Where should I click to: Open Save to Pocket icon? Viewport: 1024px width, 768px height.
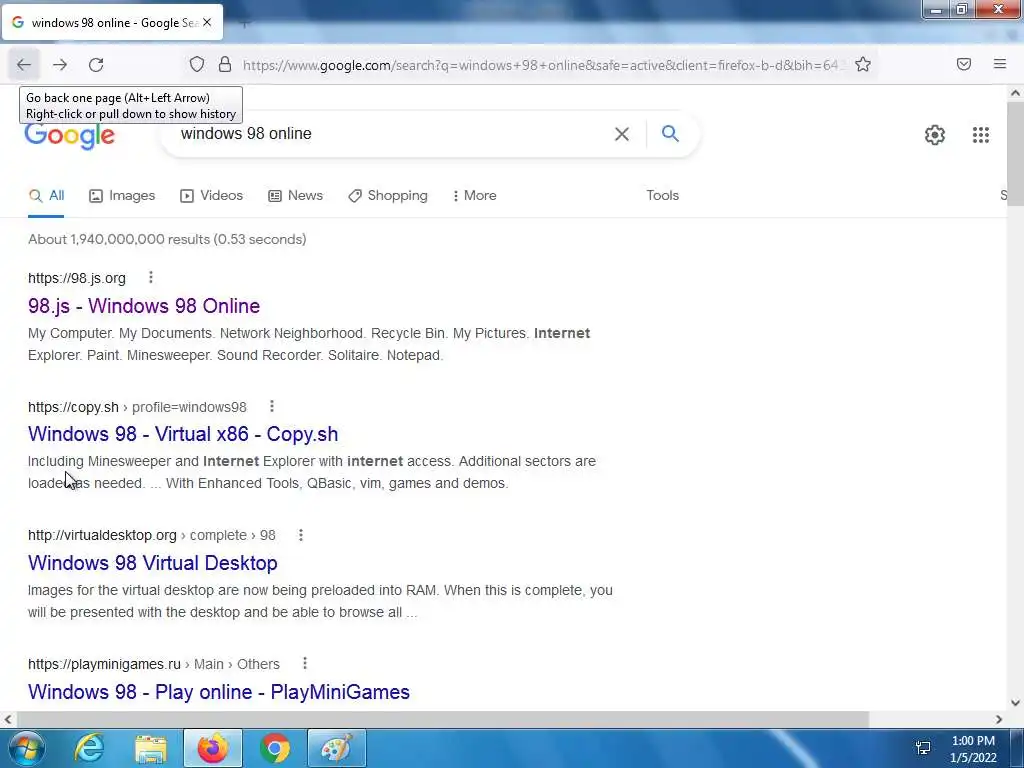pos(963,64)
